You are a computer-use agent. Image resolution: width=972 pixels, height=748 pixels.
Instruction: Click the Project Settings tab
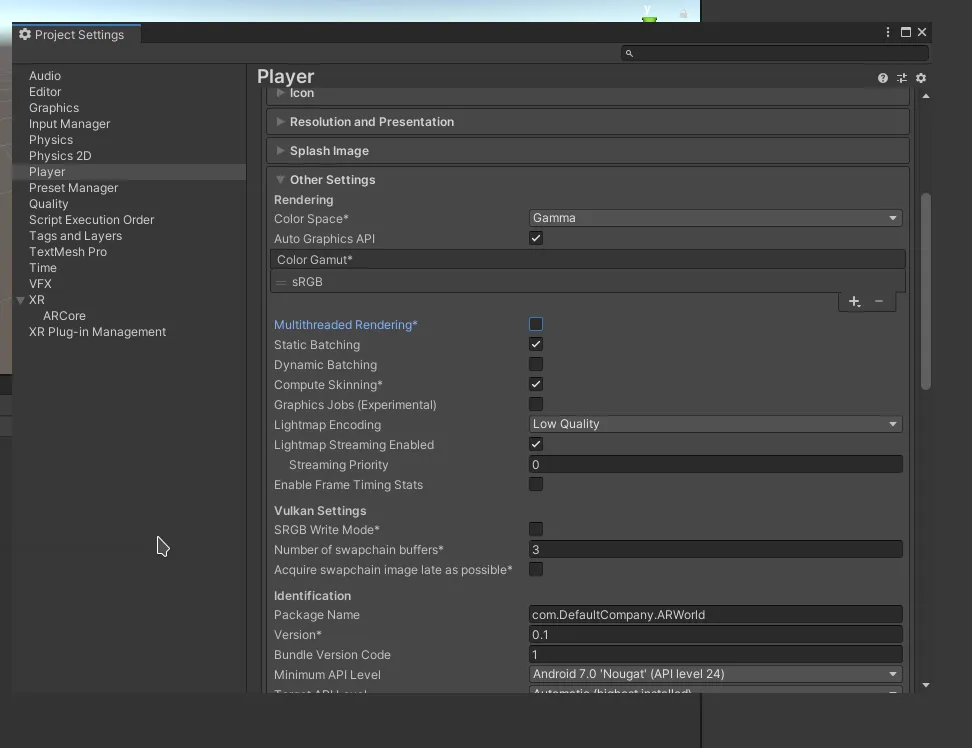click(x=76, y=34)
